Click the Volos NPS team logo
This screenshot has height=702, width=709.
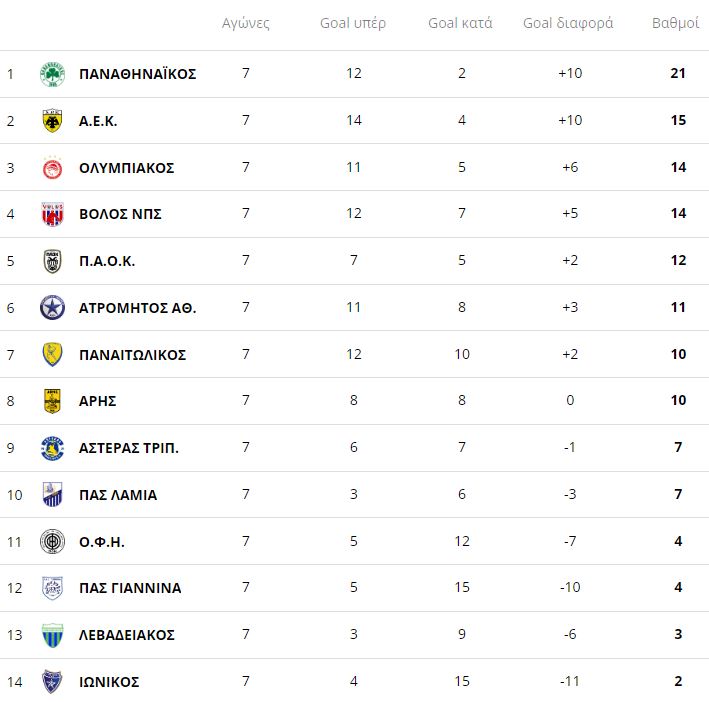52,214
